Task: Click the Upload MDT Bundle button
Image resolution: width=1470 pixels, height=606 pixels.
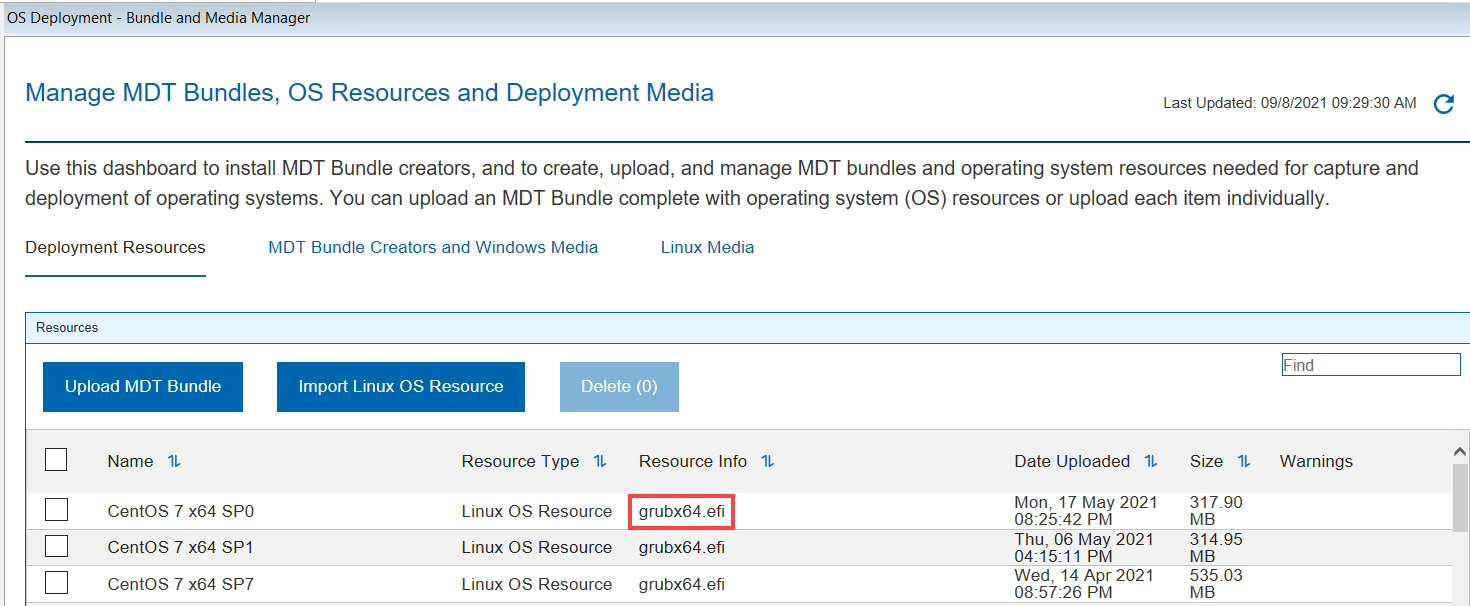Action: pos(143,387)
